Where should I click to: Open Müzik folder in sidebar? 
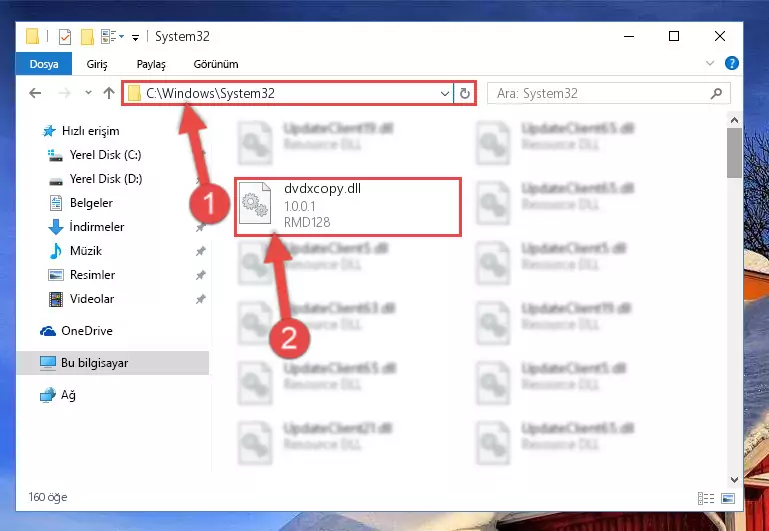pos(75,251)
